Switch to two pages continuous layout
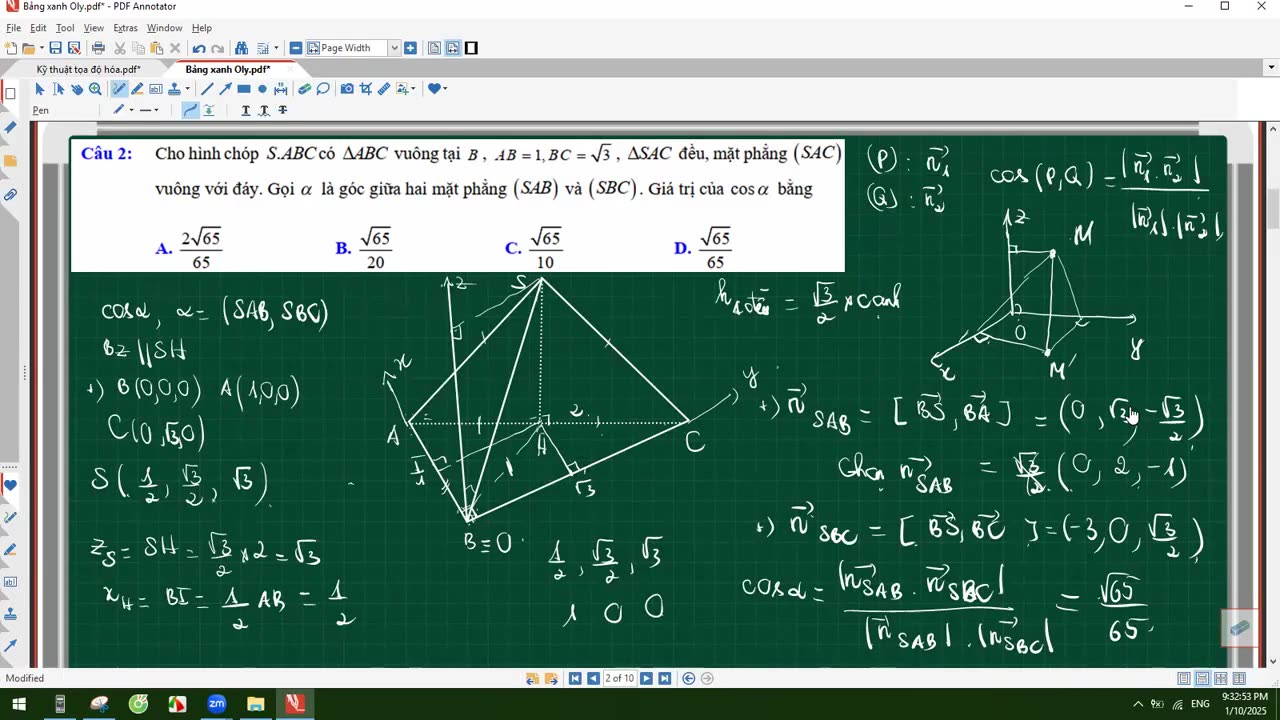 [x=1221, y=678]
